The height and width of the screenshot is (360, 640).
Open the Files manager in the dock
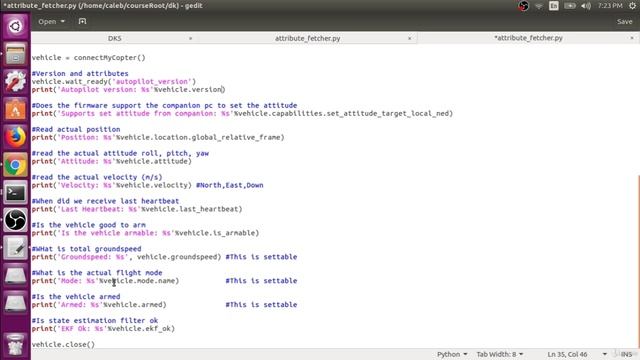[x=15, y=53]
